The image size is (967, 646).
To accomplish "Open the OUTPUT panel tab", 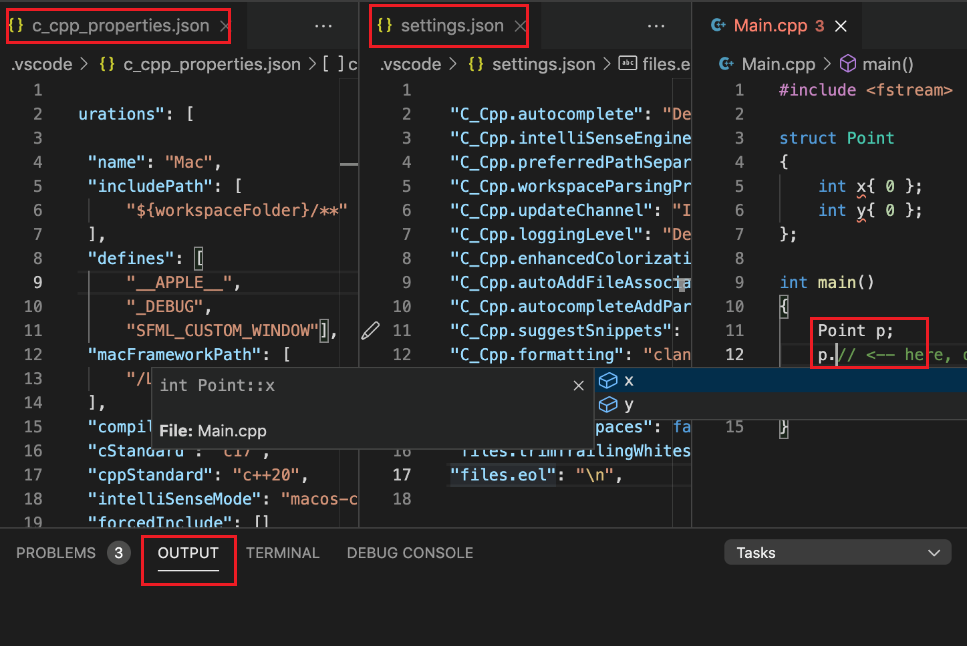I will (188, 553).
